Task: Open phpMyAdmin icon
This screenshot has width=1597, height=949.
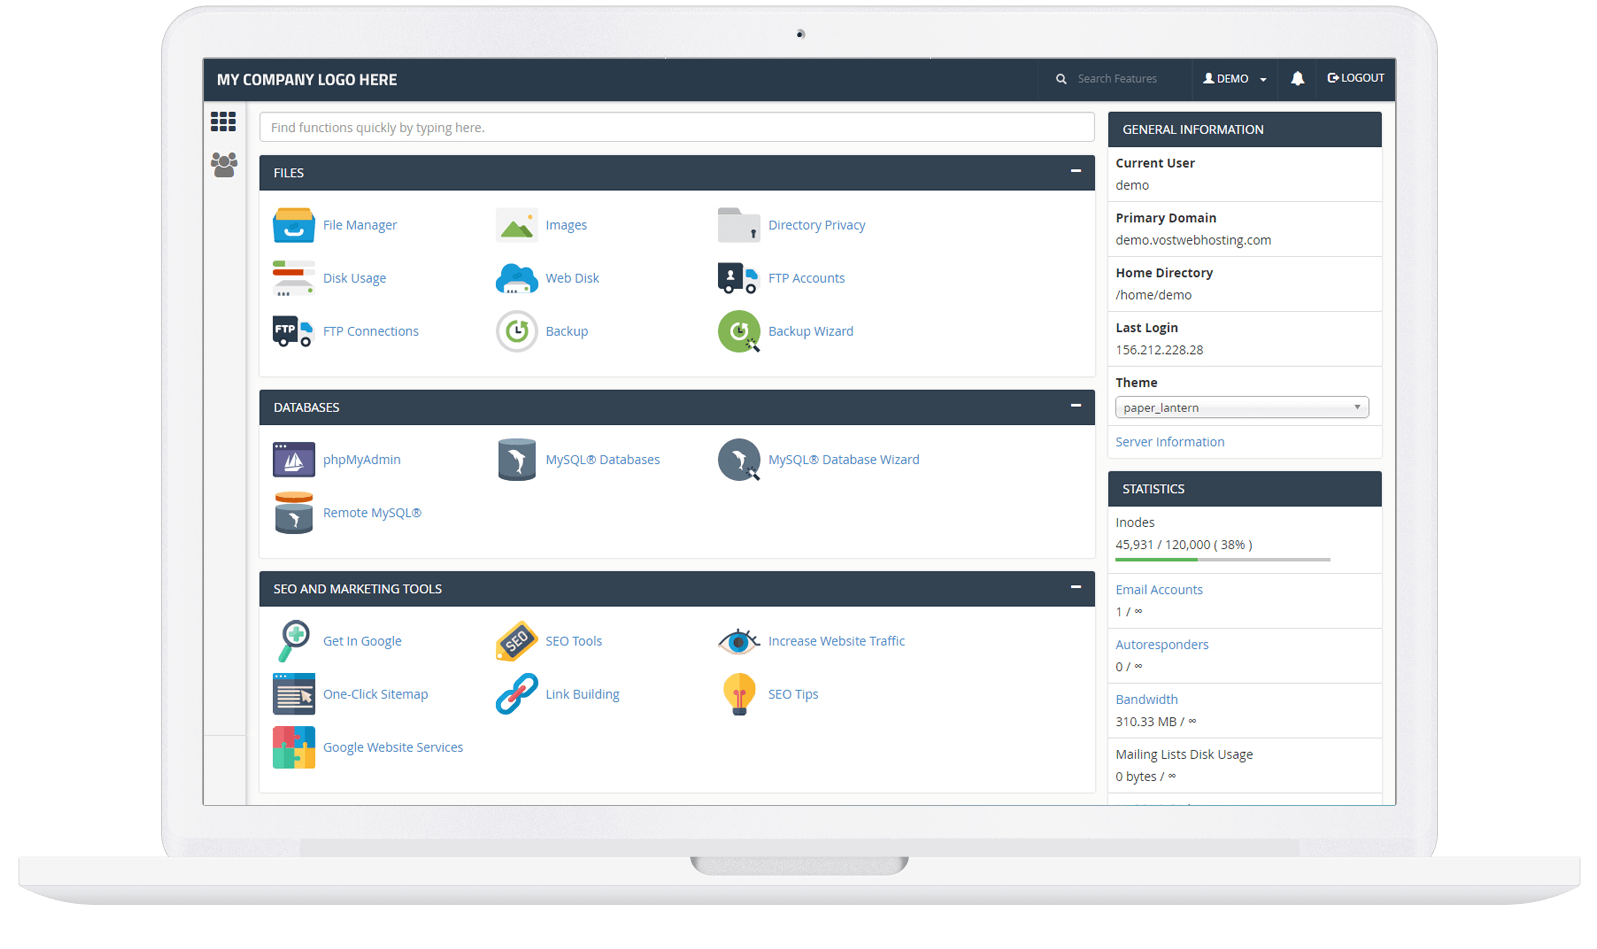Action: [x=293, y=460]
